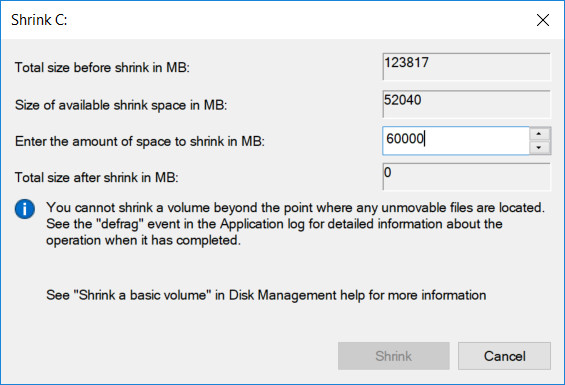
Task: Click the unmovable files warning sentence
Action: (295, 208)
